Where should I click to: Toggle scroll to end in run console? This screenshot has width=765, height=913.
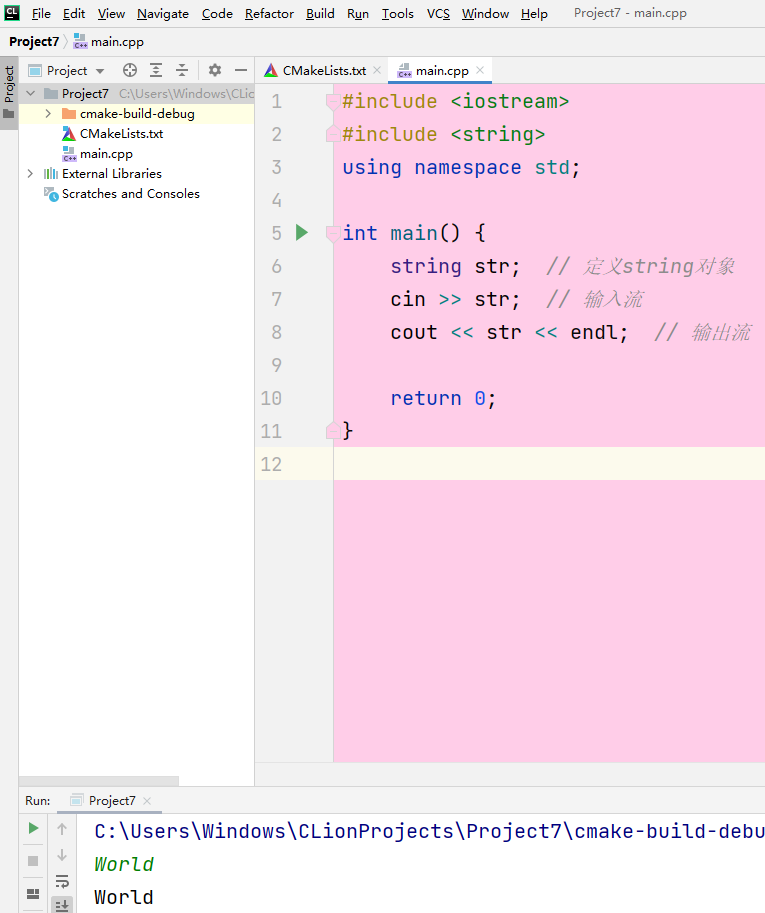(62, 905)
